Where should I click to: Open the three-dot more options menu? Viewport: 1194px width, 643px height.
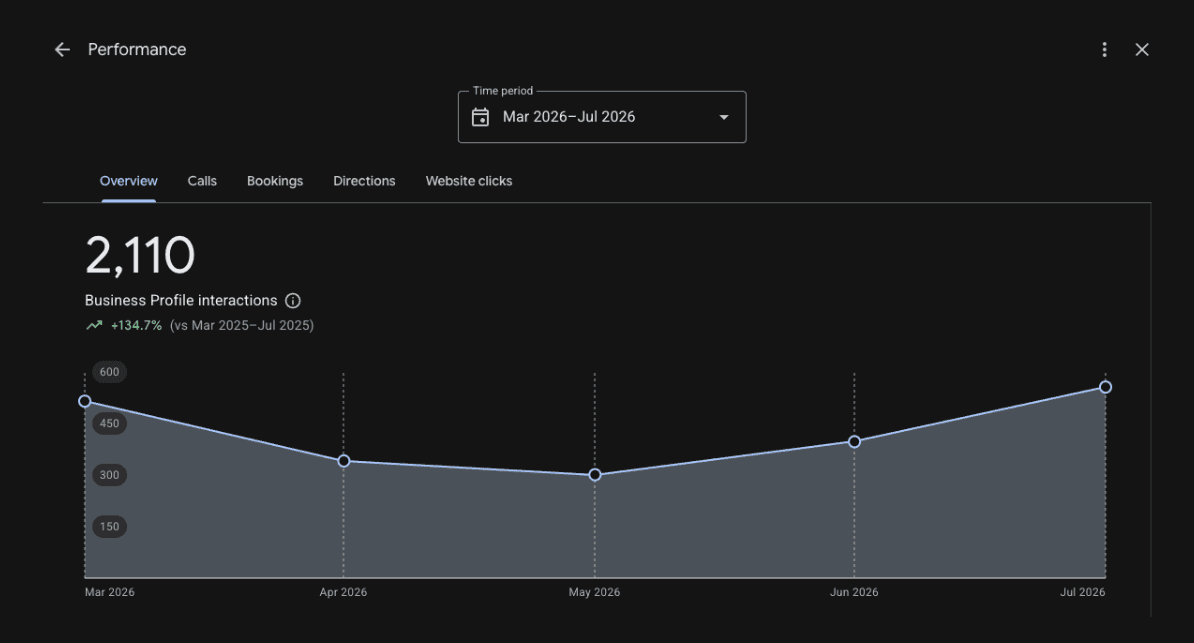(1104, 50)
